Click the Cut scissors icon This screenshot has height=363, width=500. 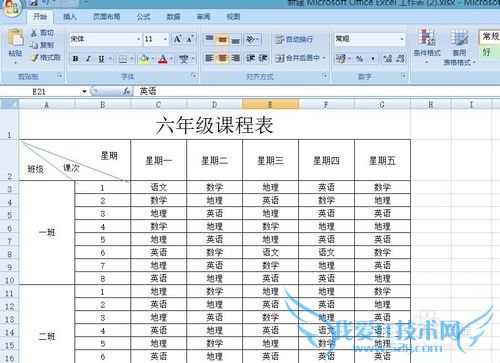pos(34,33)
